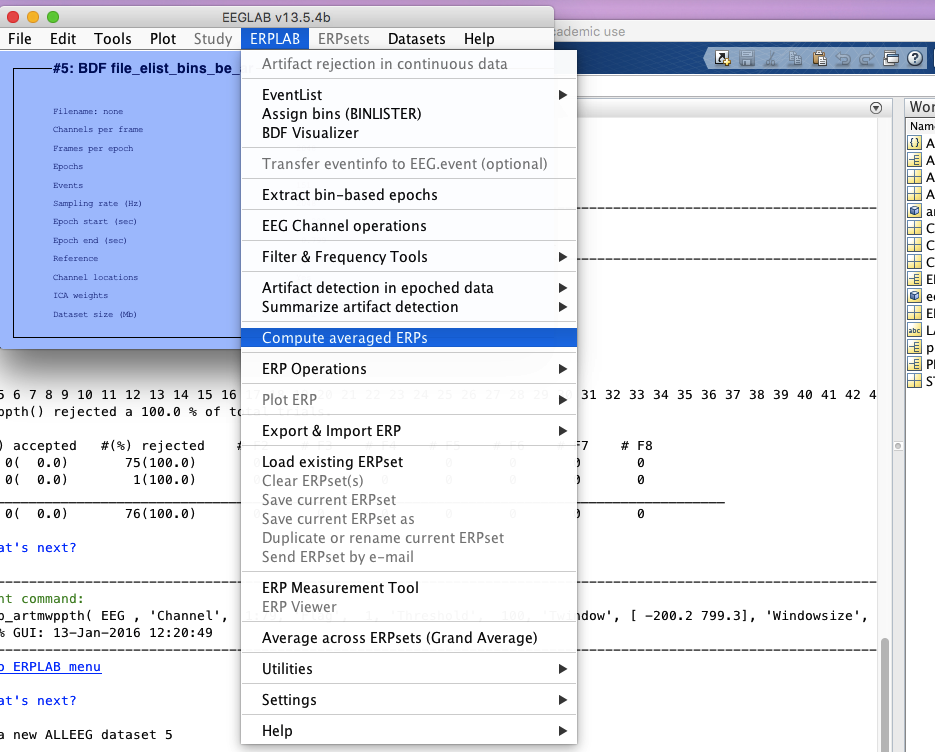Viewport: 935px width, 752px height.
Task: Click the Command Window vertical scrollbar thumb
Action: point(885,695)
